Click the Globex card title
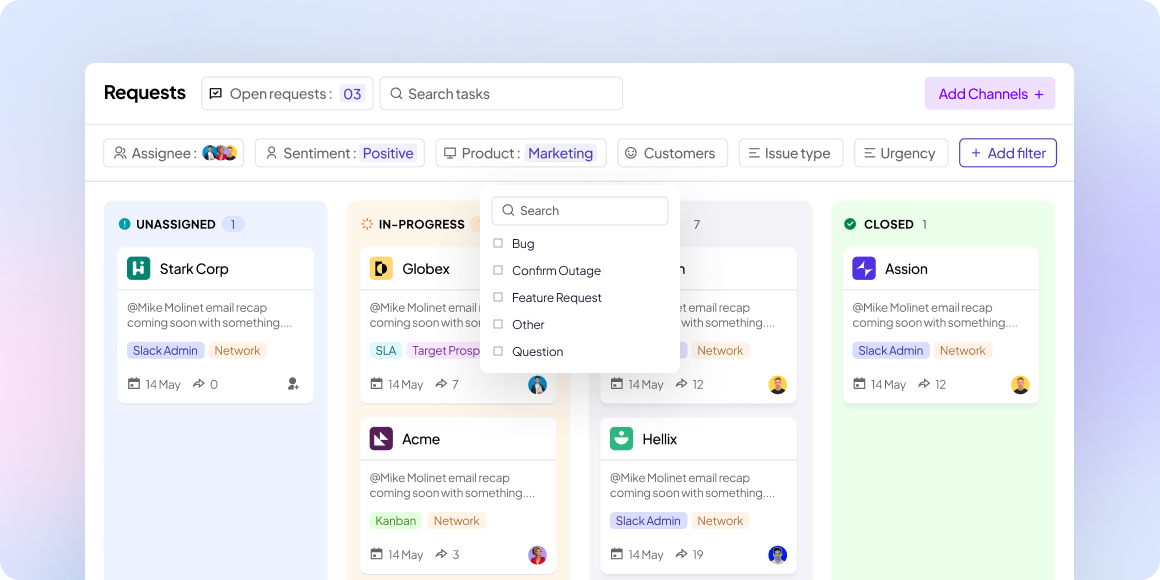The height and width of the screenshot is (580, 1160). pyautogui.click(x=426, y=269)
